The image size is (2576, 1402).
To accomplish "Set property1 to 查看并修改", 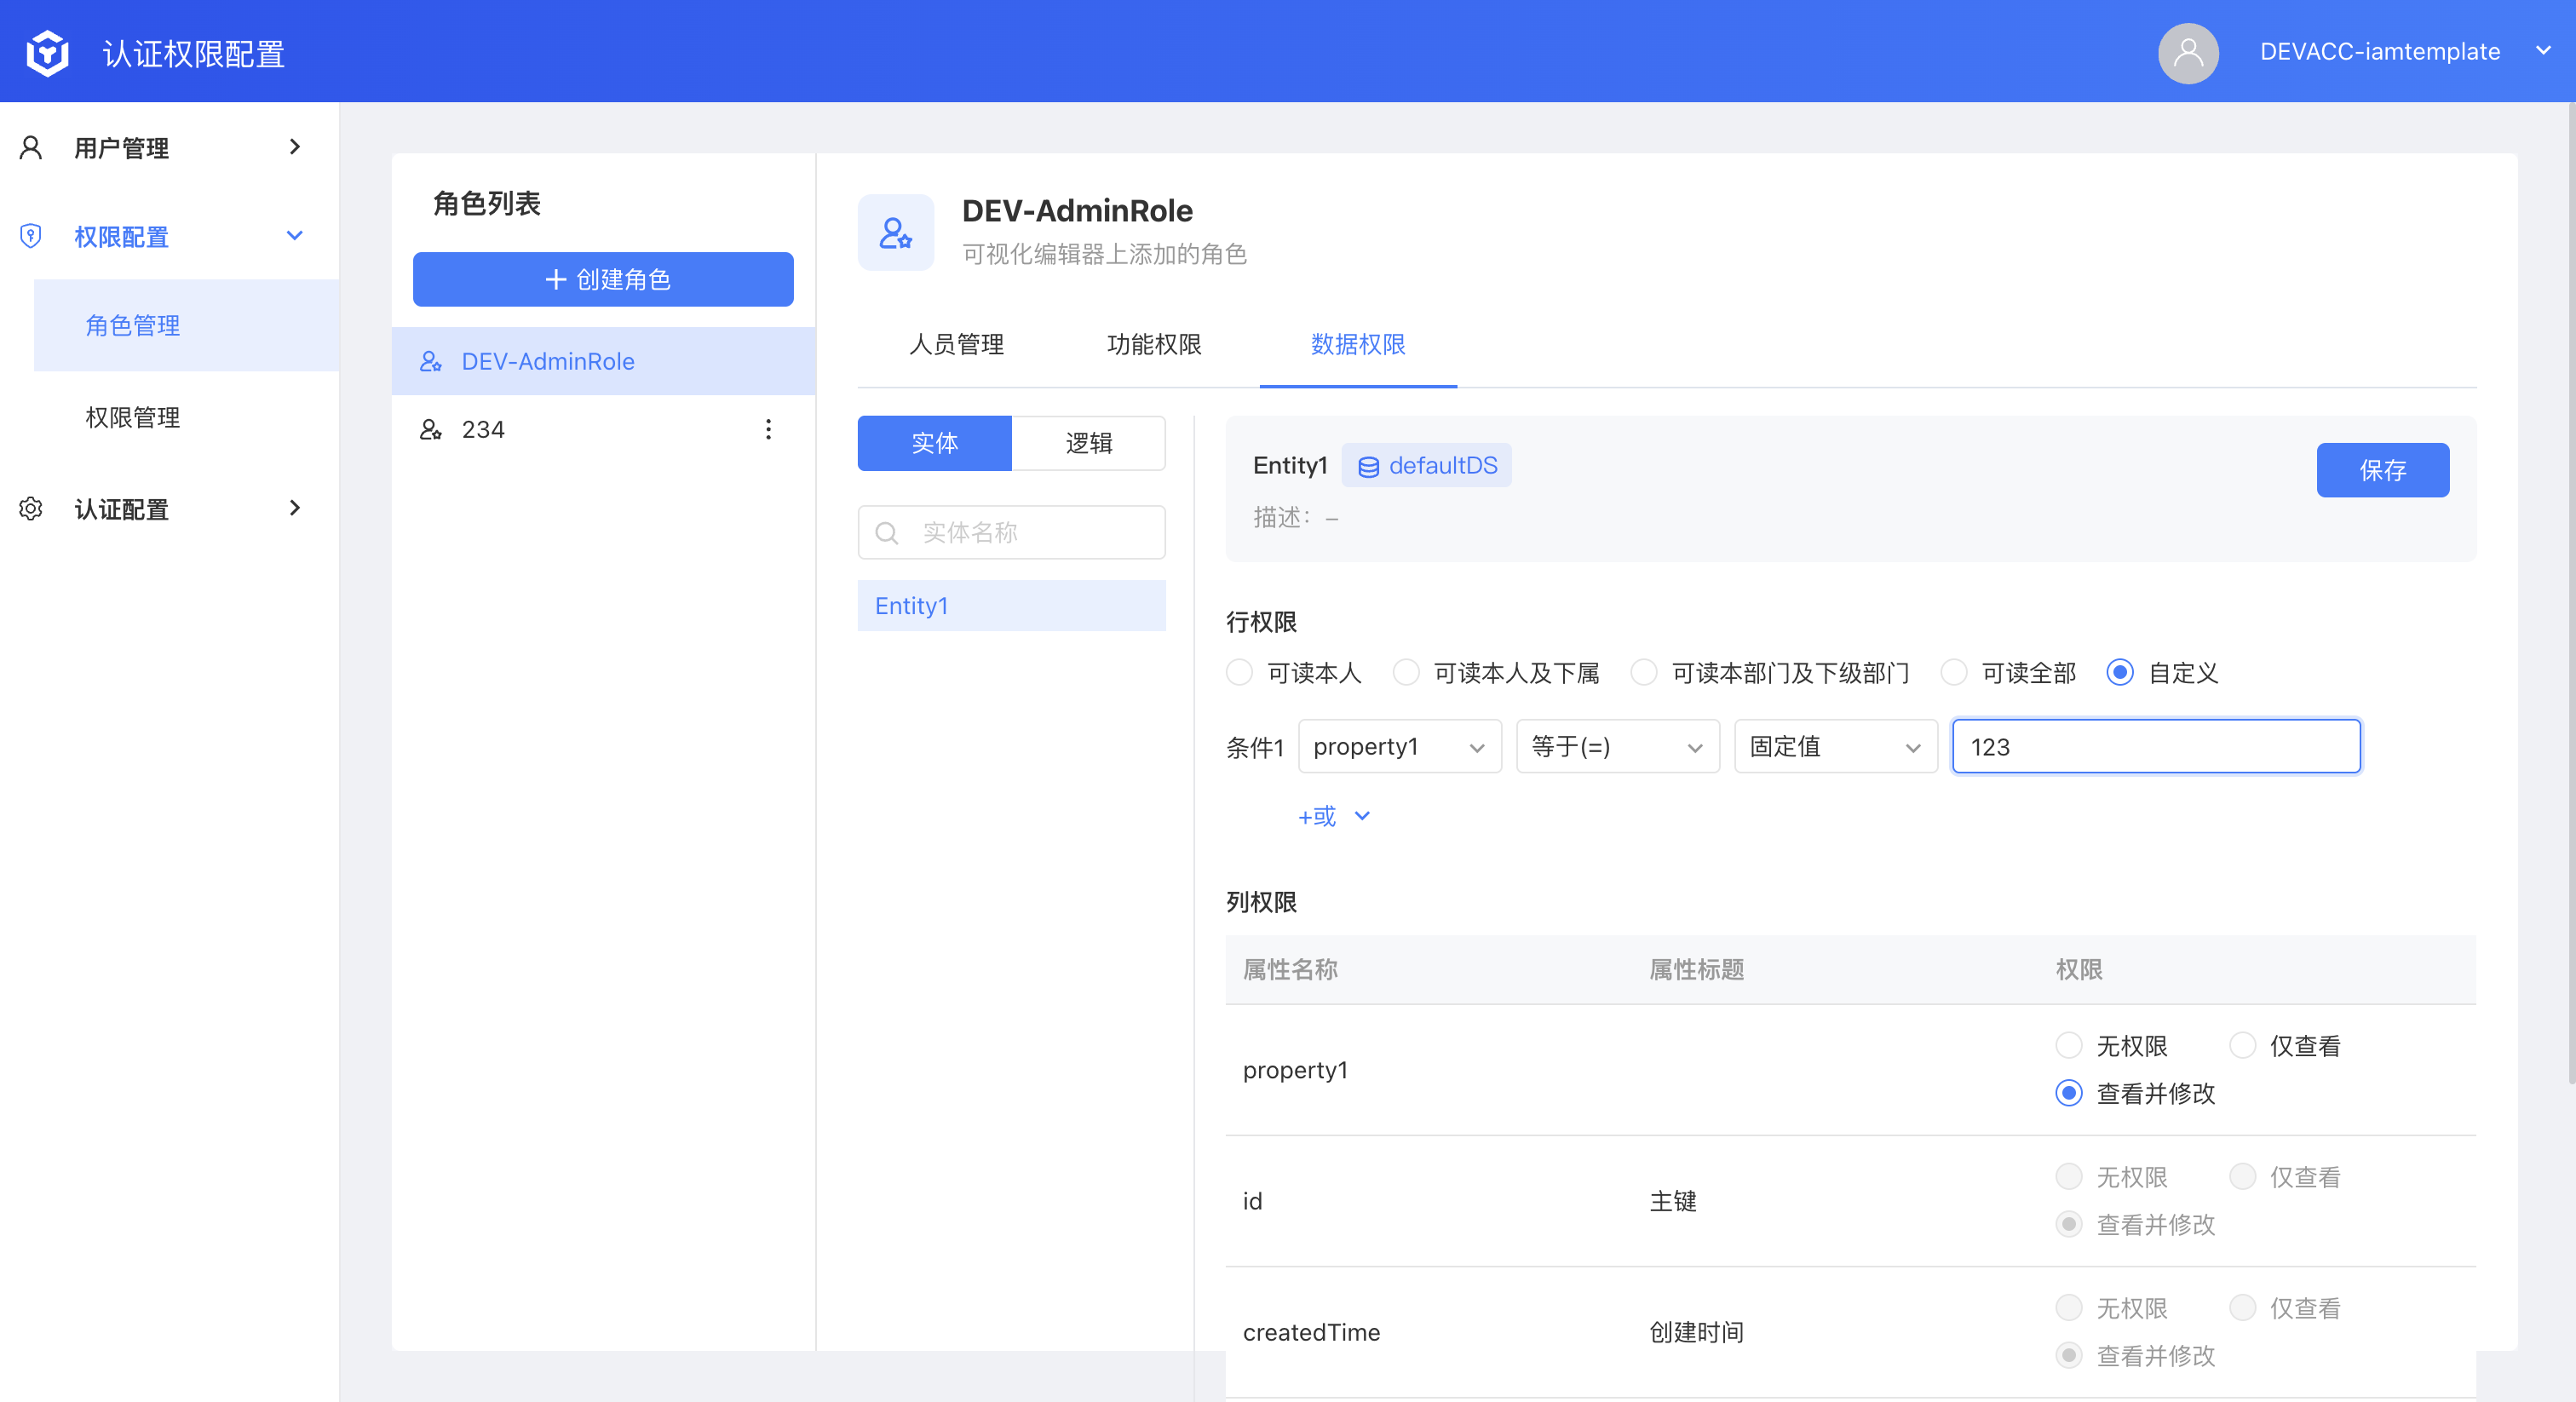I will 2069,1093.
